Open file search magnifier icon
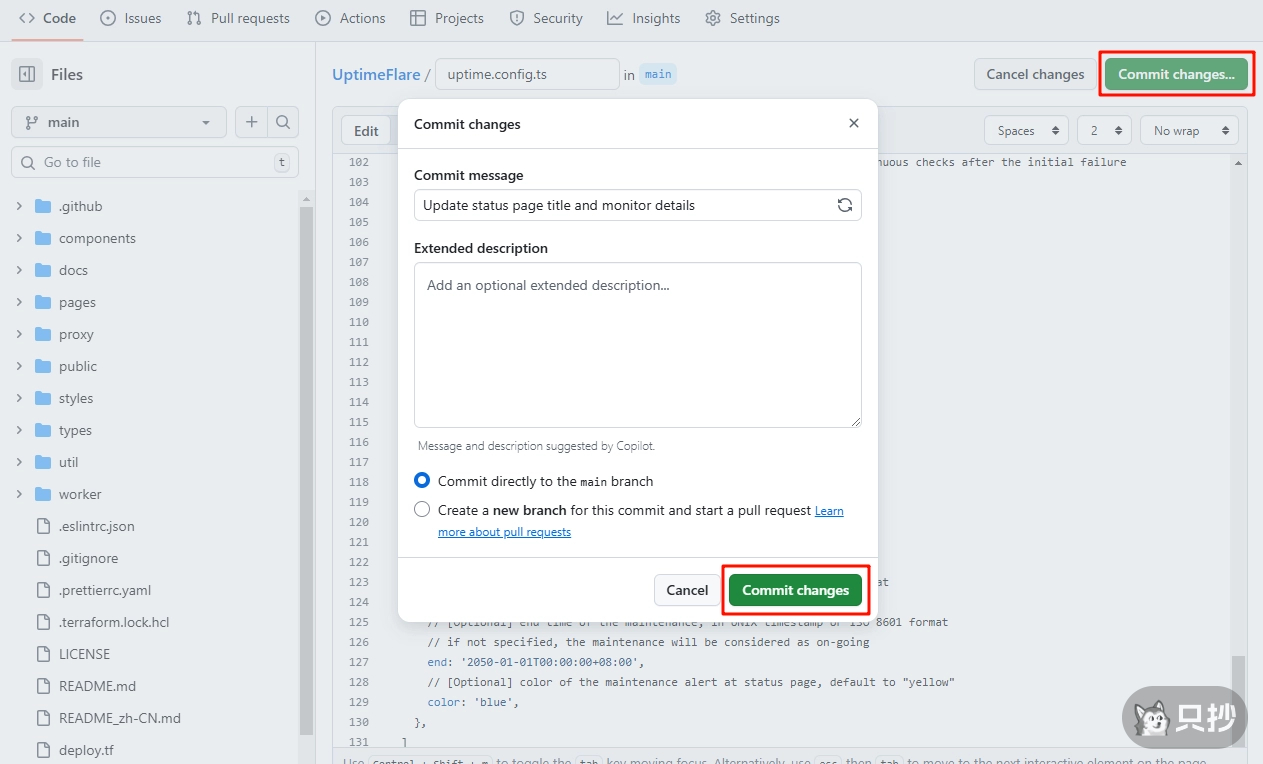The height and width of the screenshot is (764, 1263). pyautogui.click(x=283, y=122)
